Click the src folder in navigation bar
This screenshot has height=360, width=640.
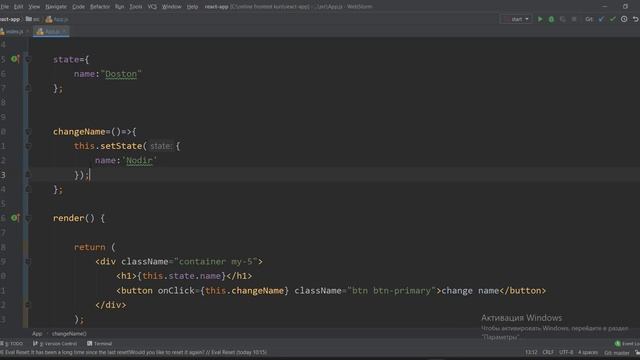pos(33,19)
